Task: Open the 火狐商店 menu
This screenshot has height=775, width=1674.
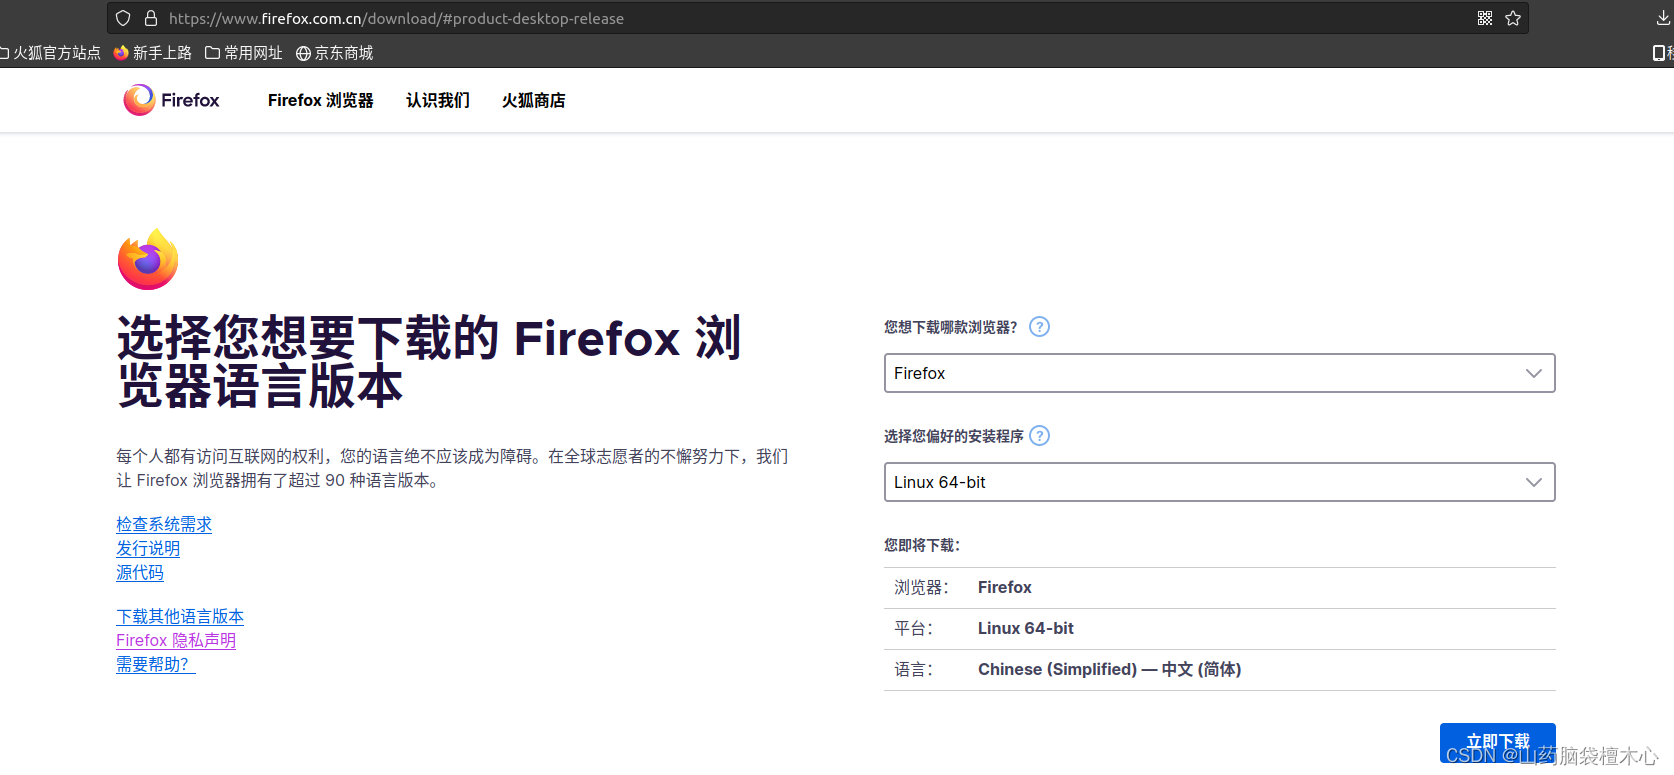Action: [534, 100]
